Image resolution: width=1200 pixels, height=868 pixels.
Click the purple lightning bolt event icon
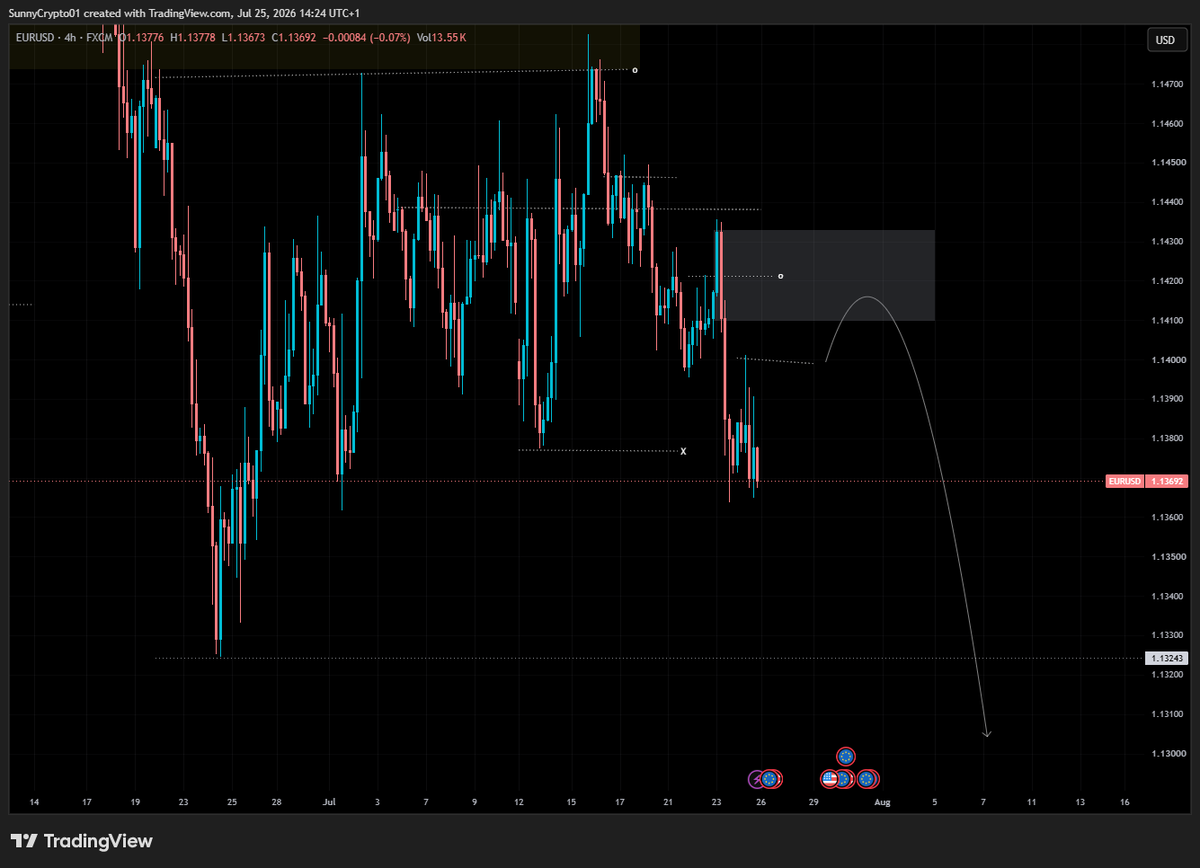(x=757, y=778)
